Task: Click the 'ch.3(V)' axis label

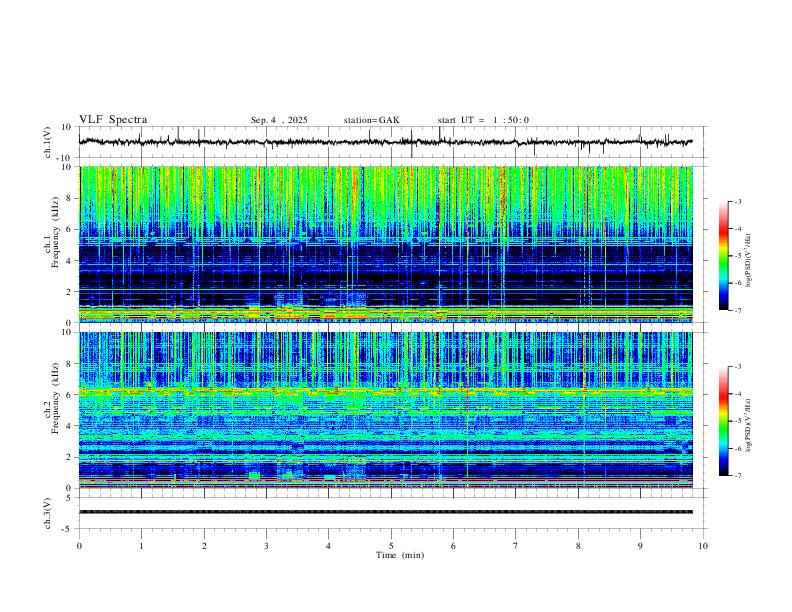Action: pyautogui.click(x=48, y=514)
